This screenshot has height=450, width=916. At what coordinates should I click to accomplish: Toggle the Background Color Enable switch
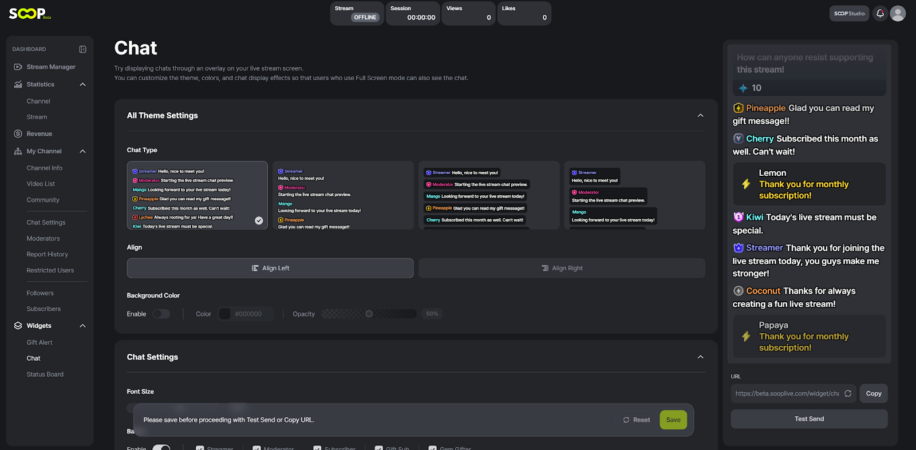[161, 314]
